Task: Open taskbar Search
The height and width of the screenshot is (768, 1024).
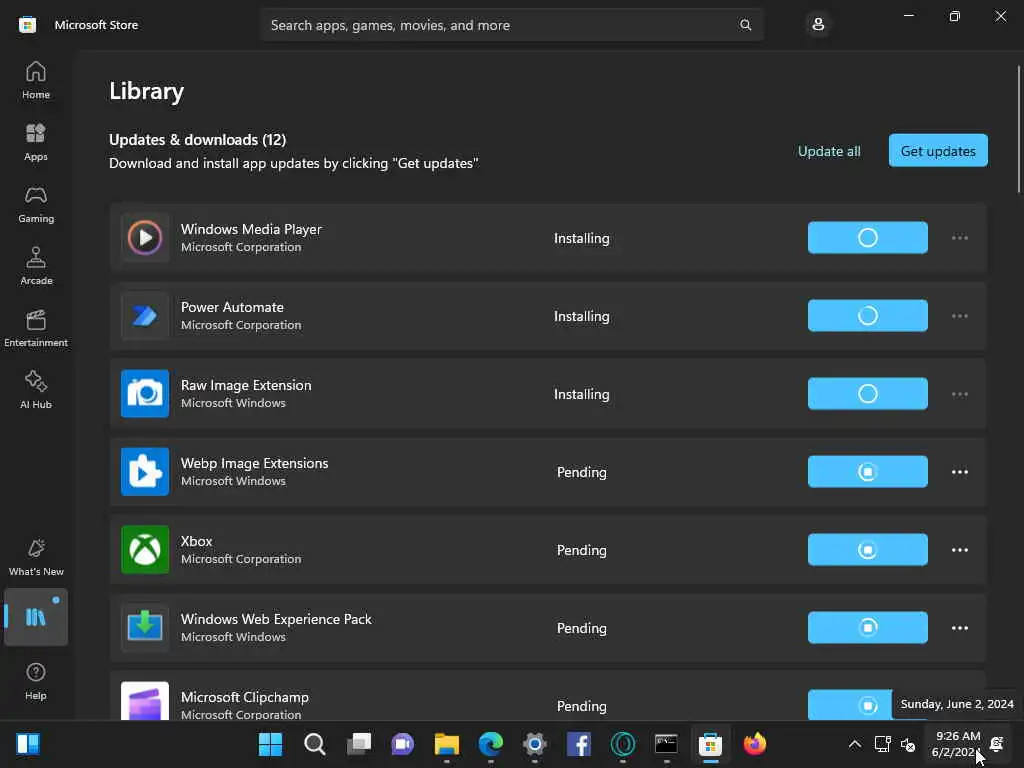Action: coord(314,744)
